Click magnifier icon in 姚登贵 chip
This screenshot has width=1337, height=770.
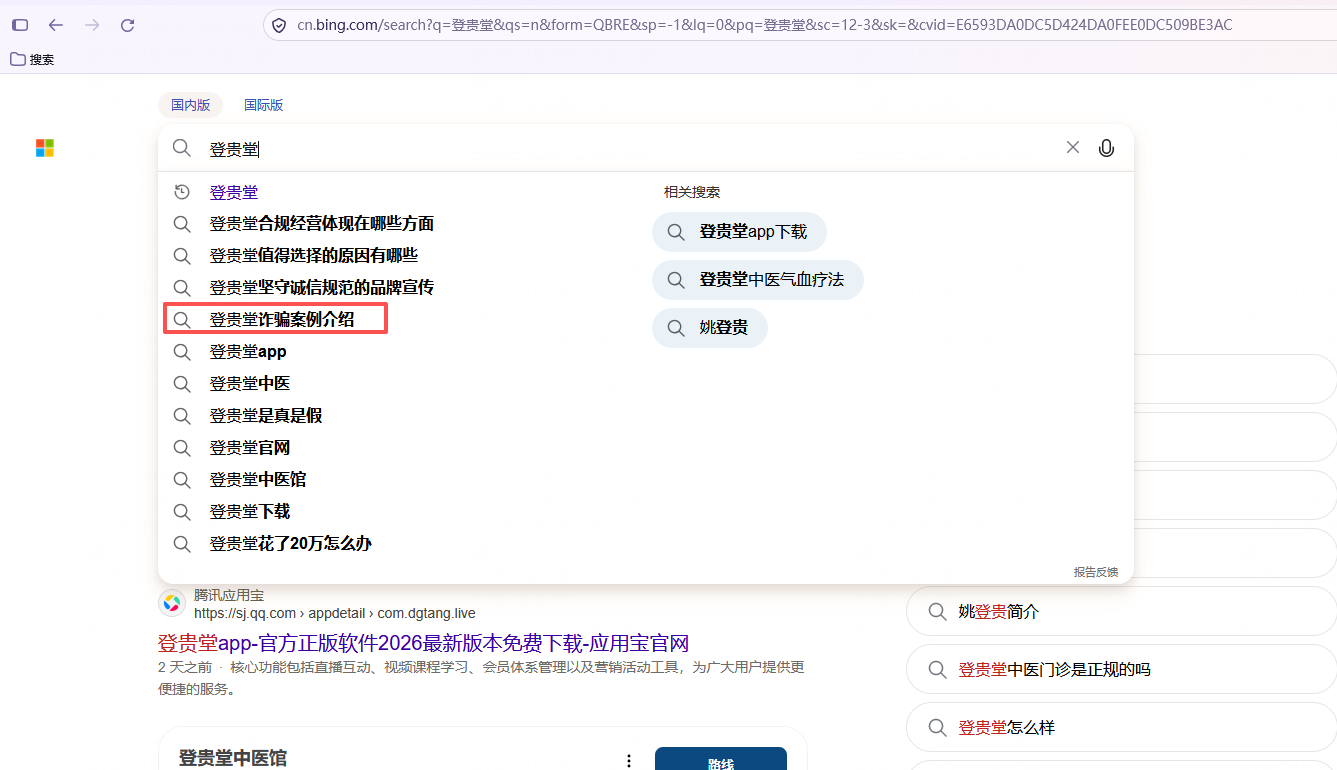tap(677, 328)
